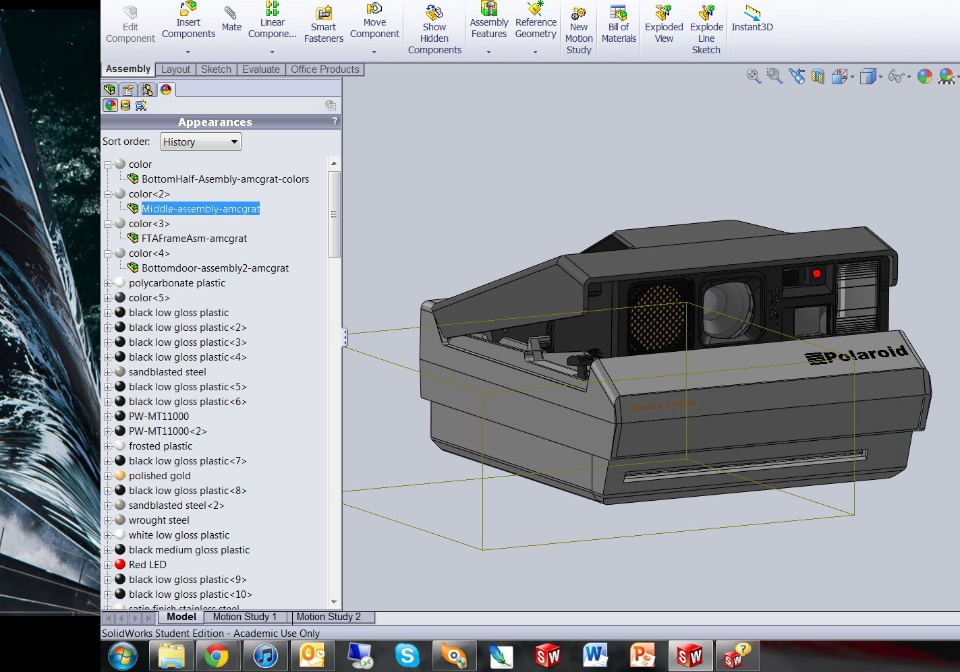This screenshot has width=960, height=672.
Task: Click View Decals icon in DisplayManager
Action: click(126, 105)
